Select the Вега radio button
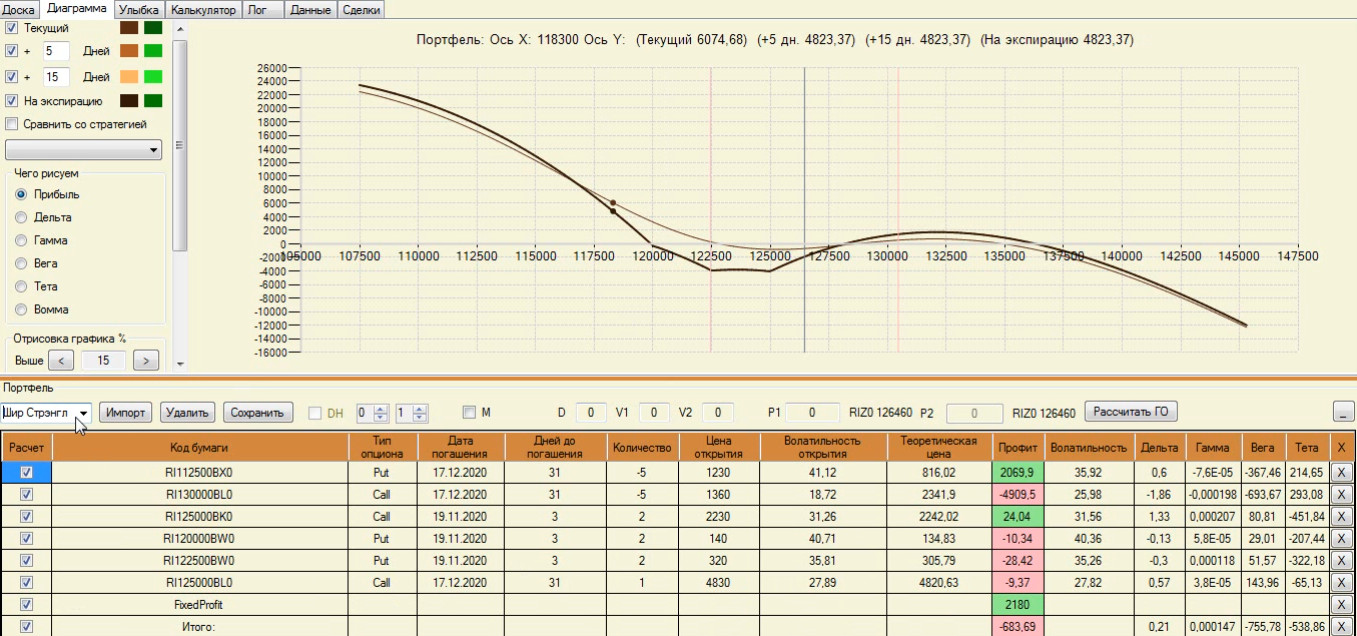The height and width of the screenshot is (636, 1357). click(x=21, y=263)
